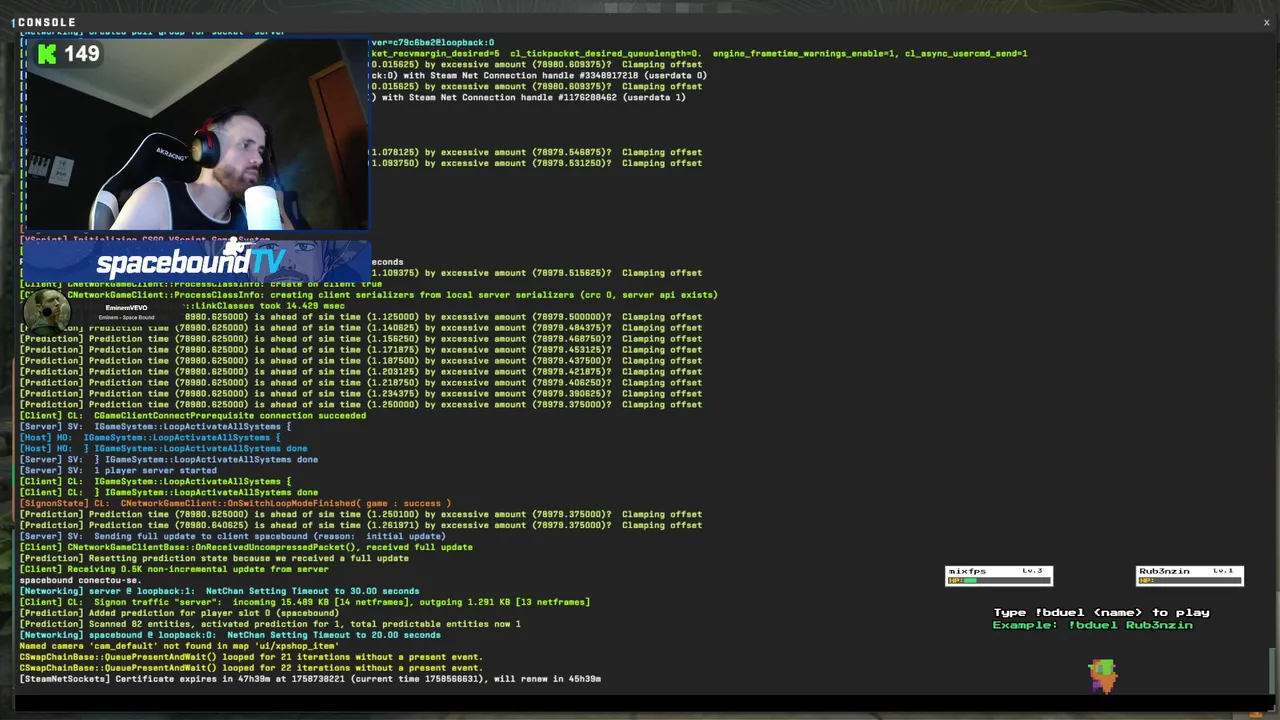Click the Kick viewer count 149
This screenshot has height=720, width=1280.
[82, 54]
